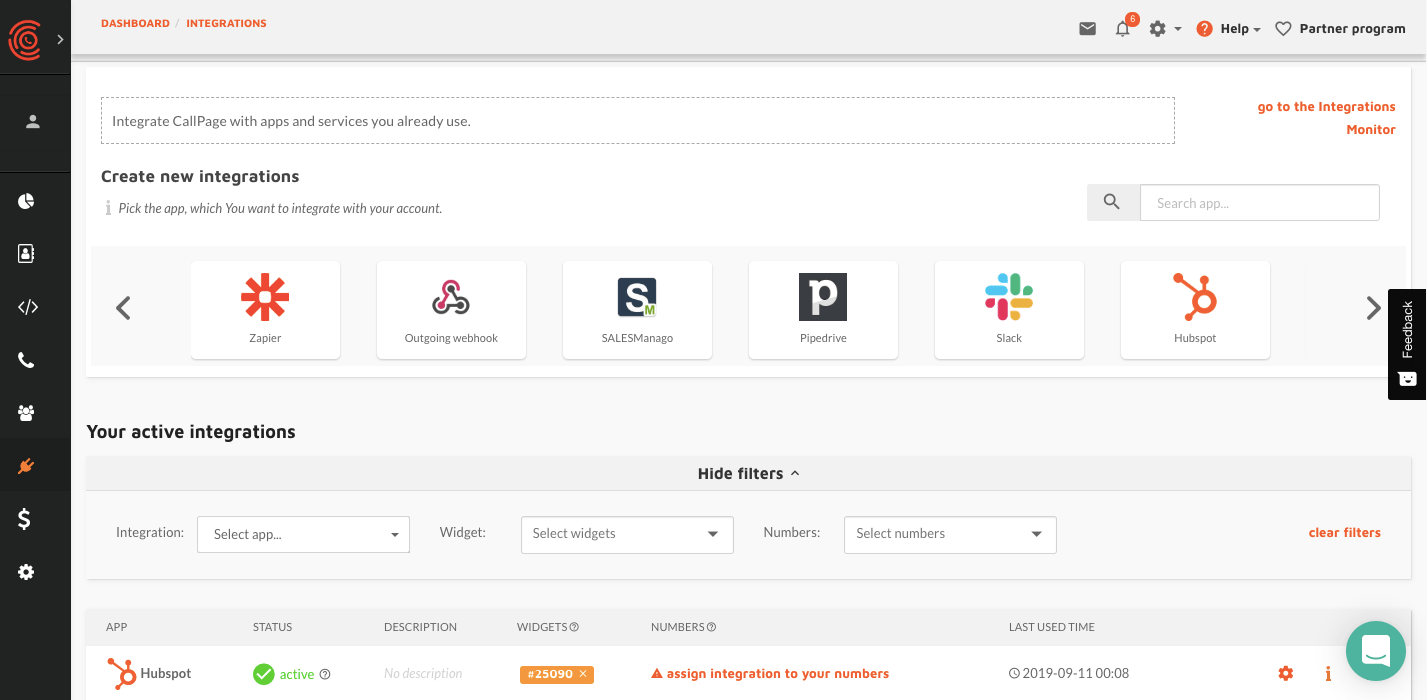Select the Zapier integration card

[x=265, y=309]
